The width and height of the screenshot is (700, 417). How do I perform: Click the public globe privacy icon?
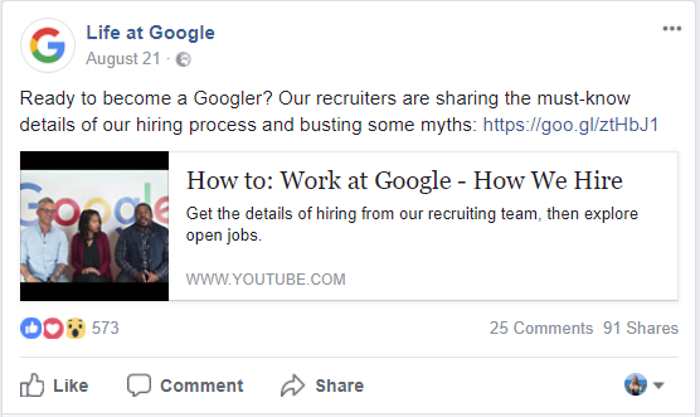(x=183, y=60)
